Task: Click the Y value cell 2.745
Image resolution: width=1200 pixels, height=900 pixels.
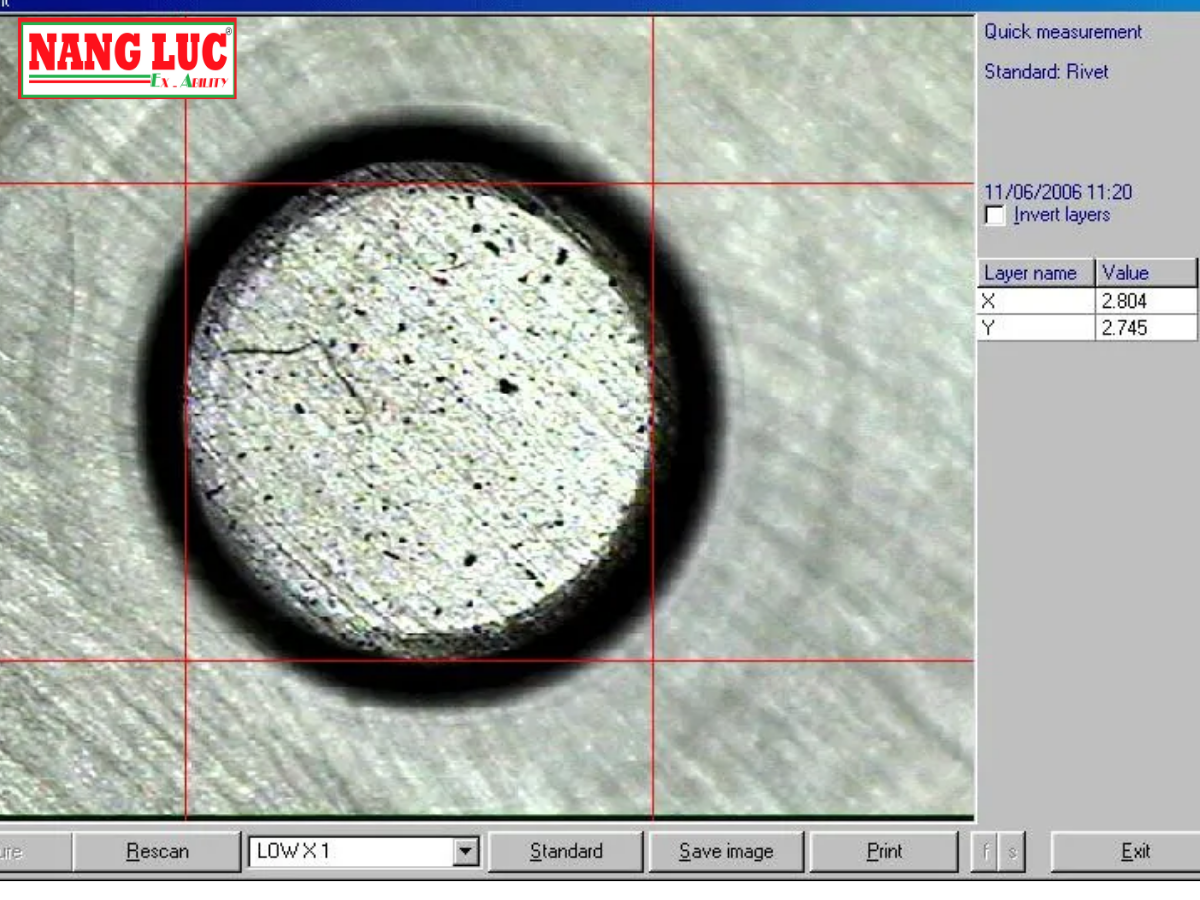Action: click(1146, 327)
